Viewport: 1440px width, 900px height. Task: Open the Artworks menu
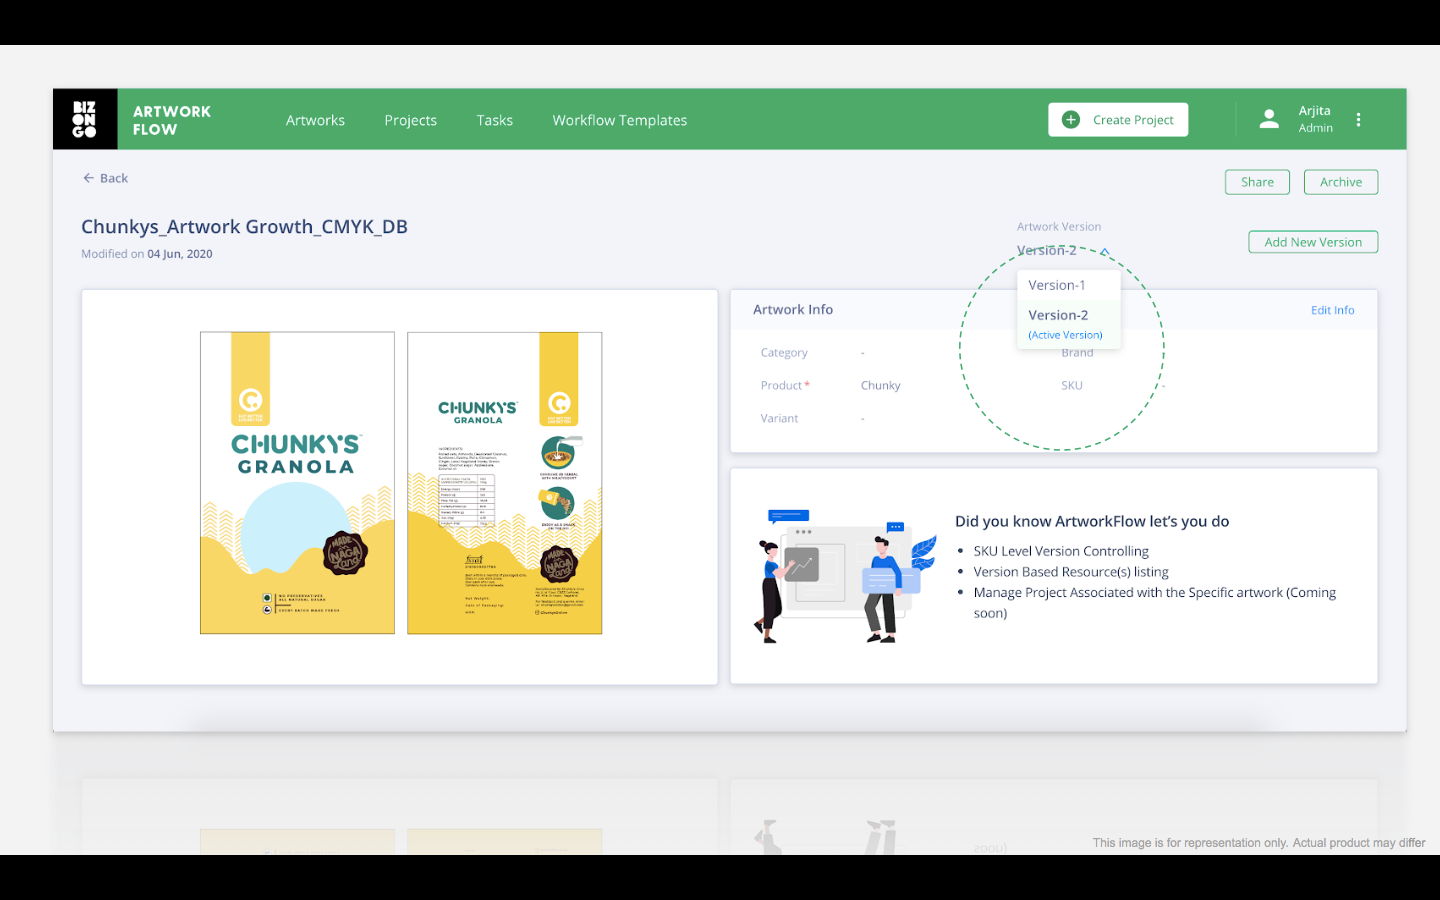tap(315, 120)
